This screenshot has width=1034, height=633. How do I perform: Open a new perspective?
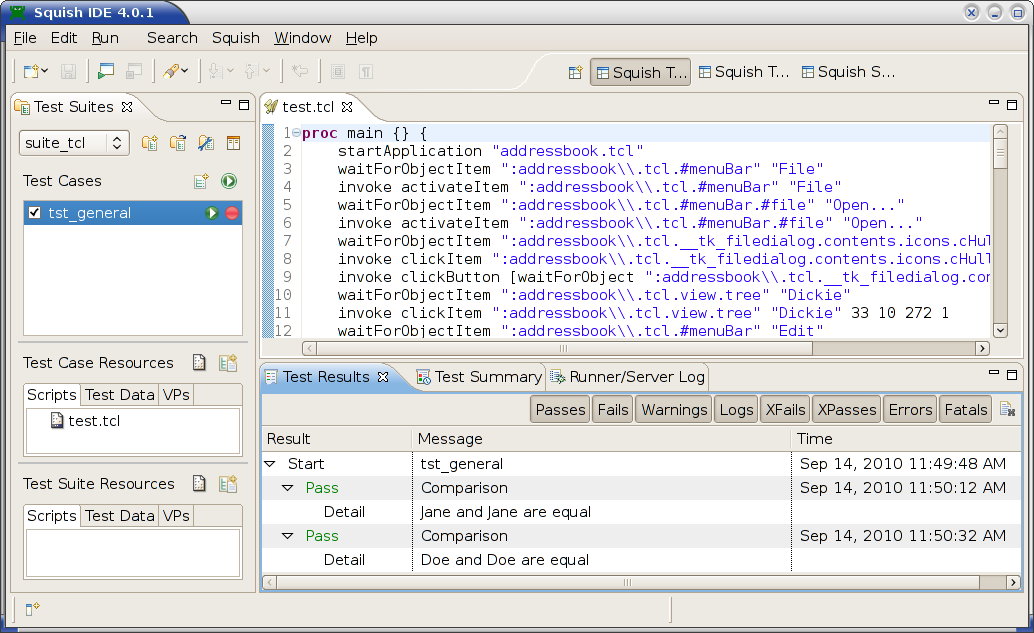(575, 72)
